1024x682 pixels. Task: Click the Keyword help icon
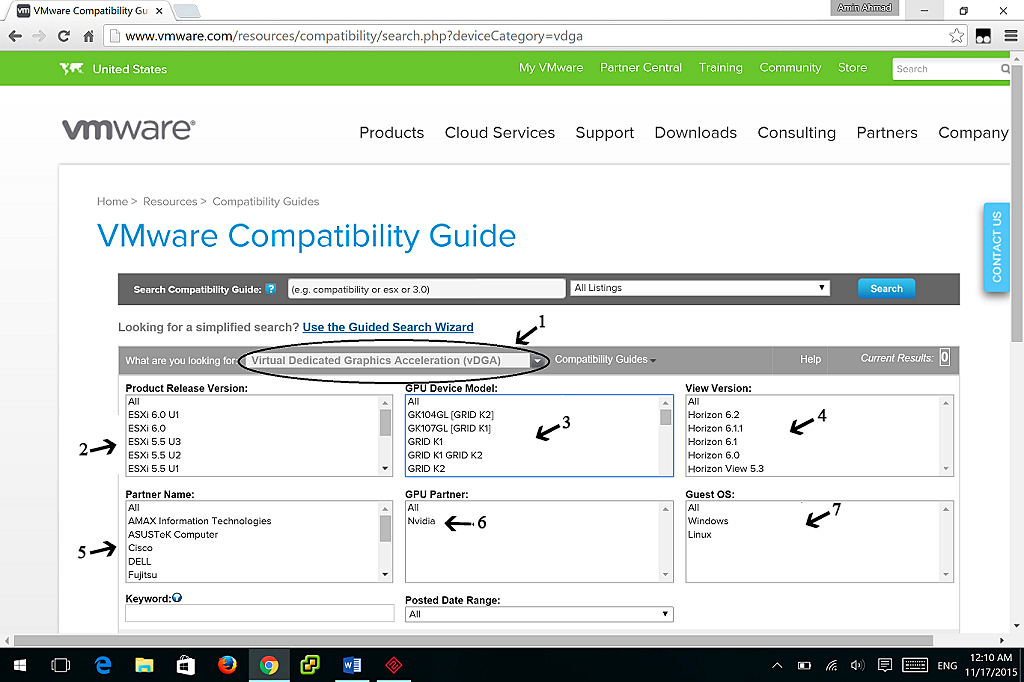coord(177,598)
